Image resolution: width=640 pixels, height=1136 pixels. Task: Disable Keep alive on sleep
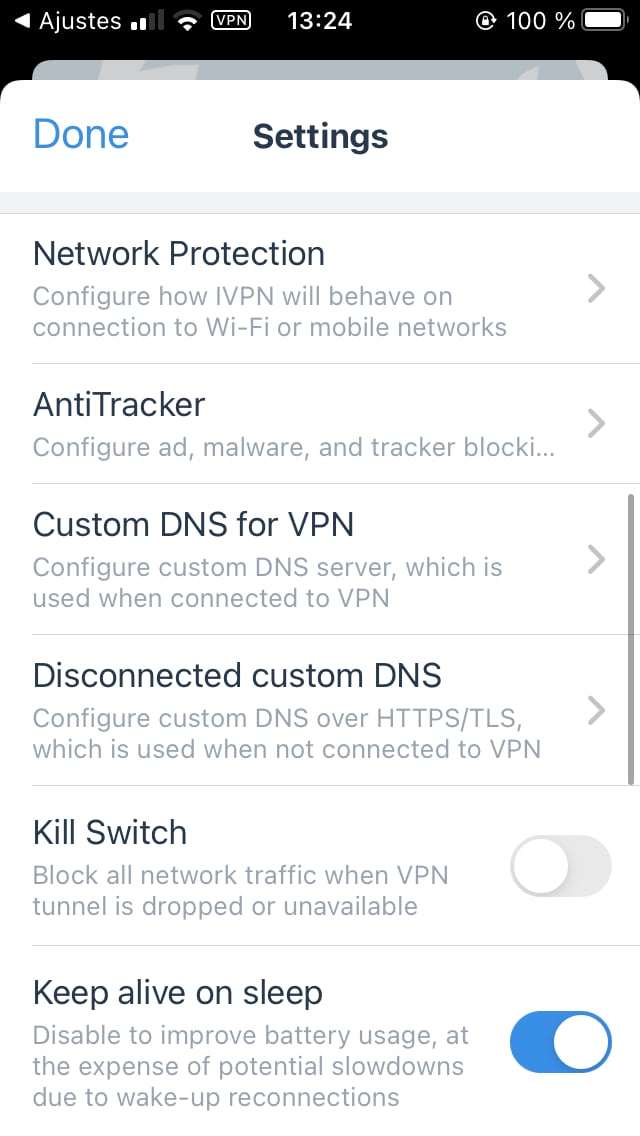(561, 1042)
